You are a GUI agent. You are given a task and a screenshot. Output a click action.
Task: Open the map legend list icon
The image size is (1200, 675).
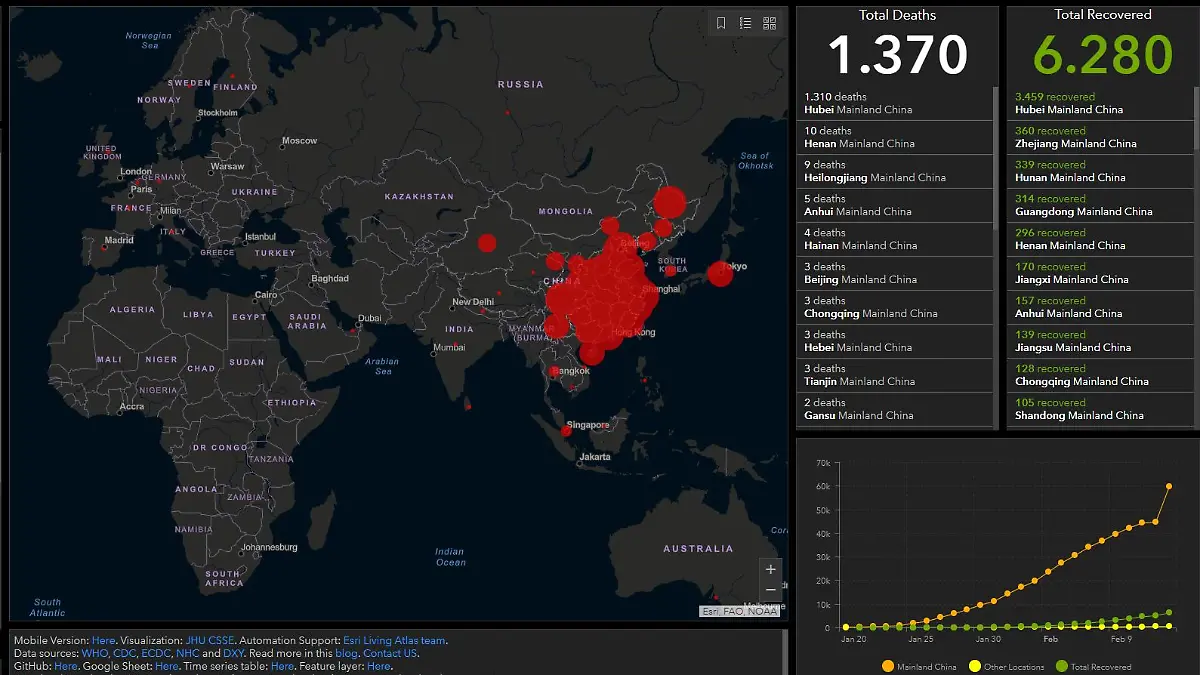click(745, 23)
